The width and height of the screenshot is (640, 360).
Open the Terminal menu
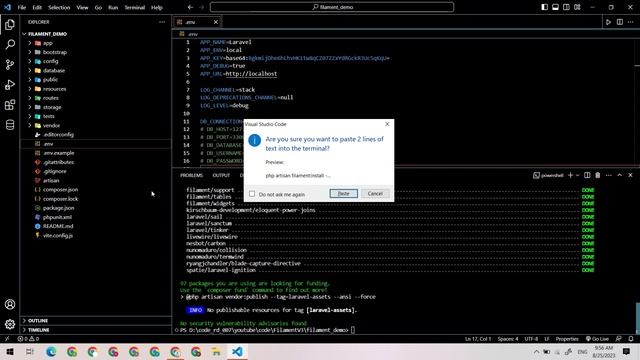134,7
